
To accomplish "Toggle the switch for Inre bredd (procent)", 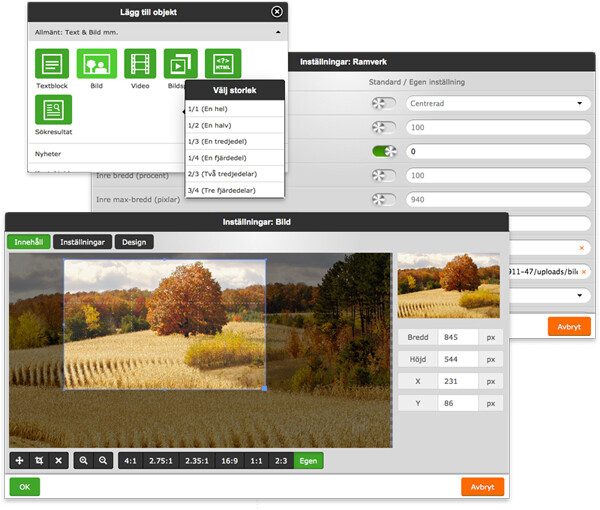I will click(x=384, y=176).
